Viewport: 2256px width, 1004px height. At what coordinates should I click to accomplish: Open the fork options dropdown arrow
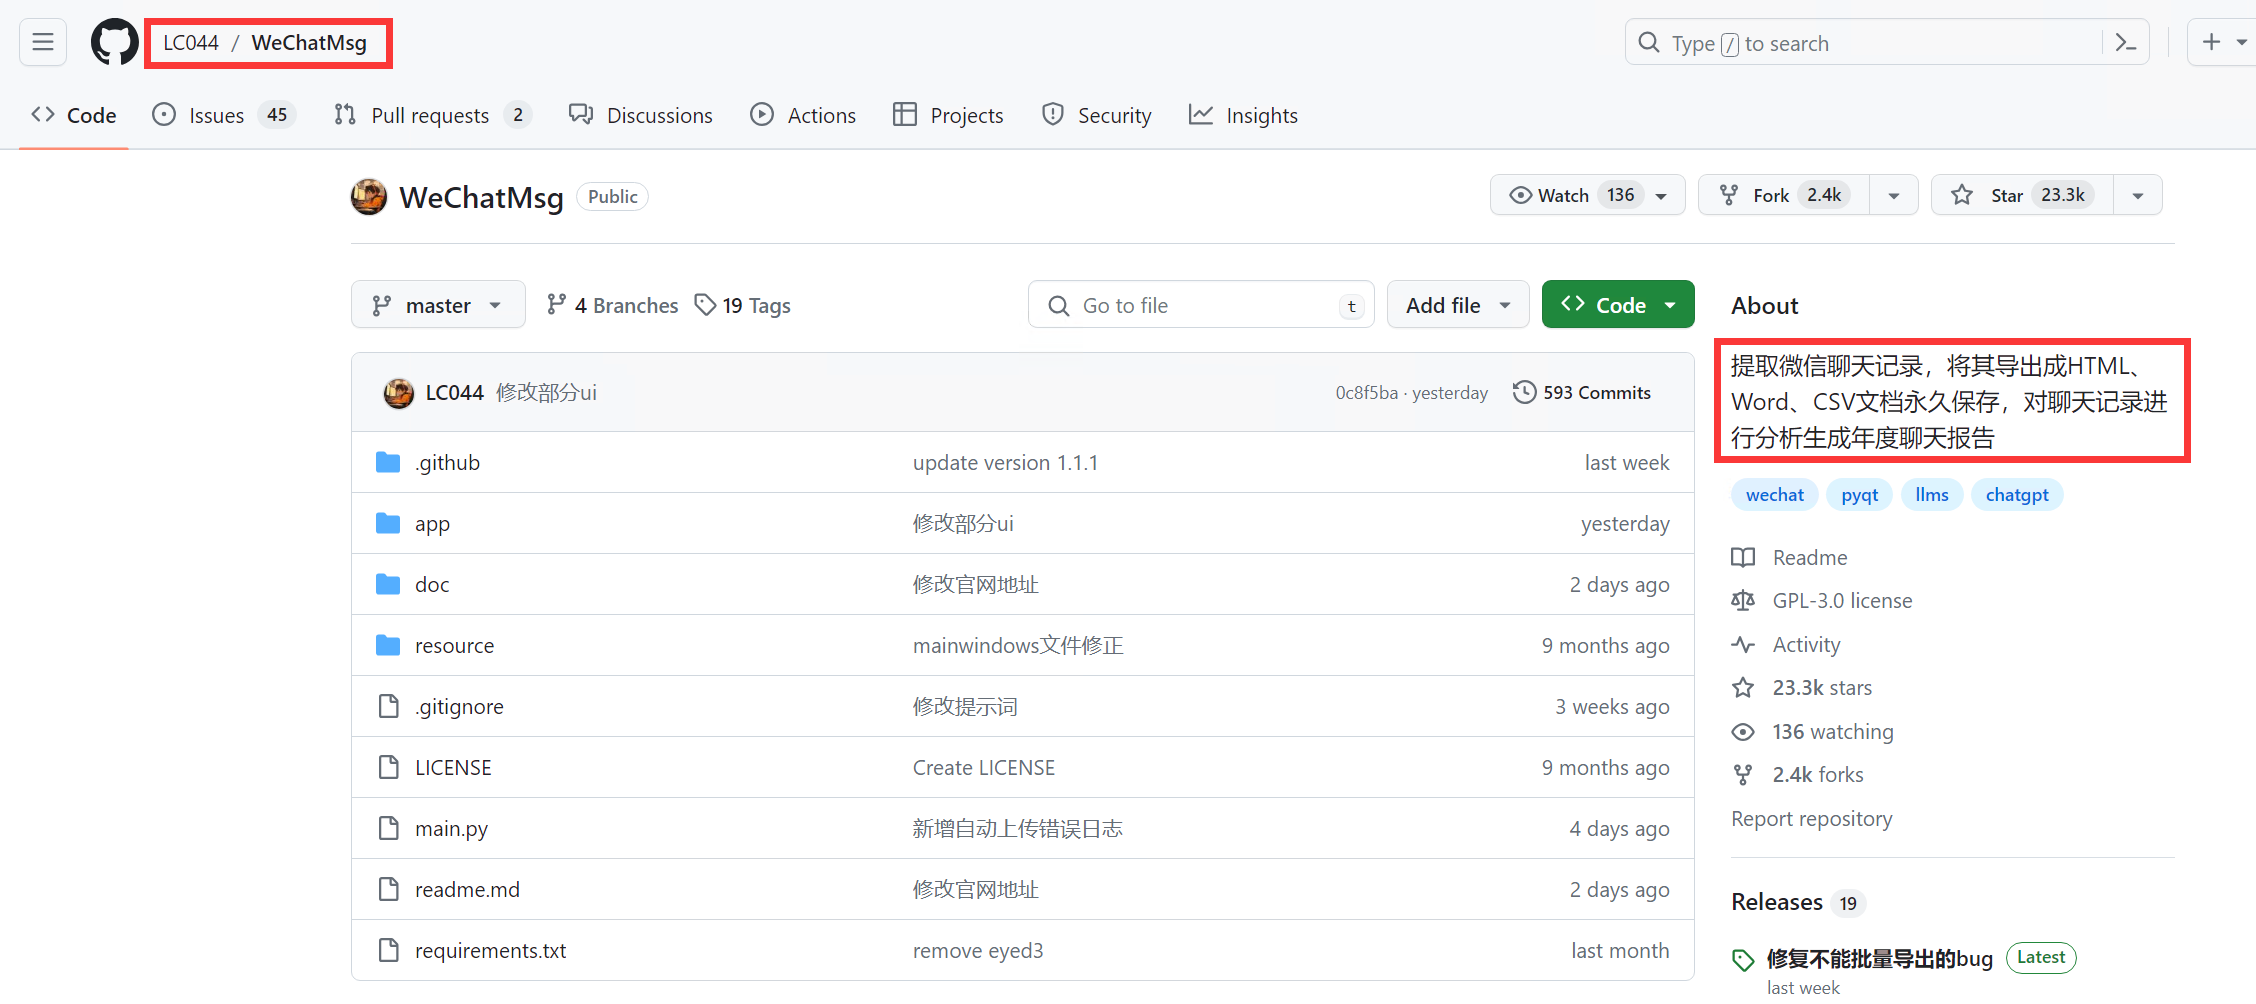coord(1894,195)
